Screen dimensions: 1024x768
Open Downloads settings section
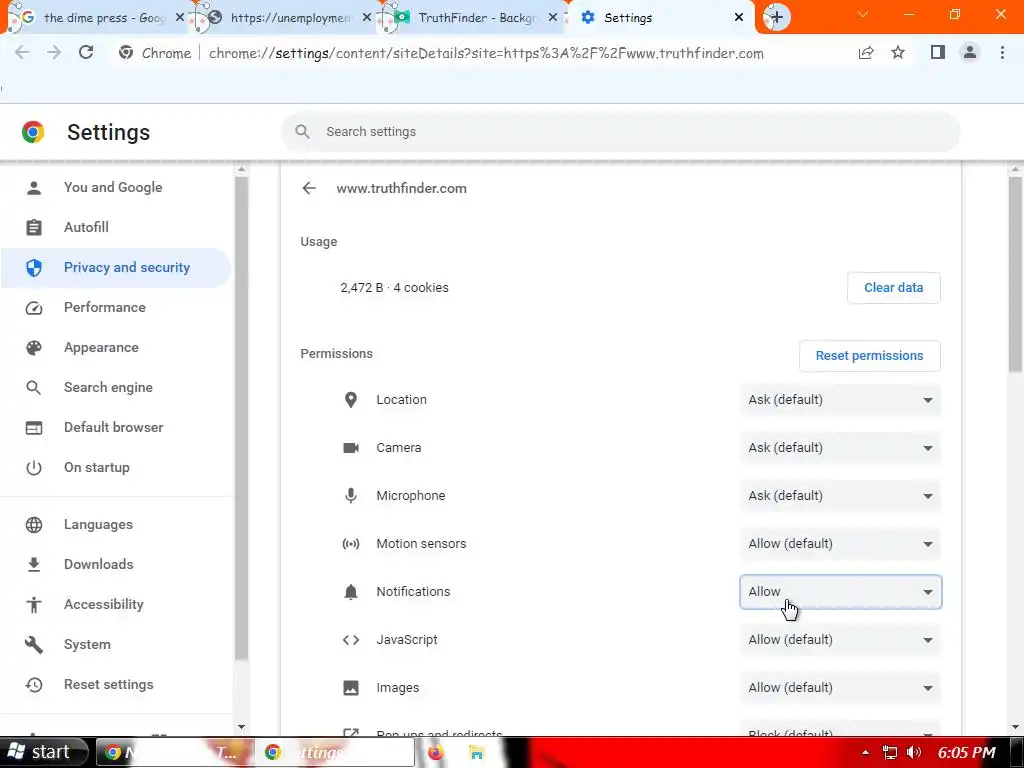[x=116, y=564]
